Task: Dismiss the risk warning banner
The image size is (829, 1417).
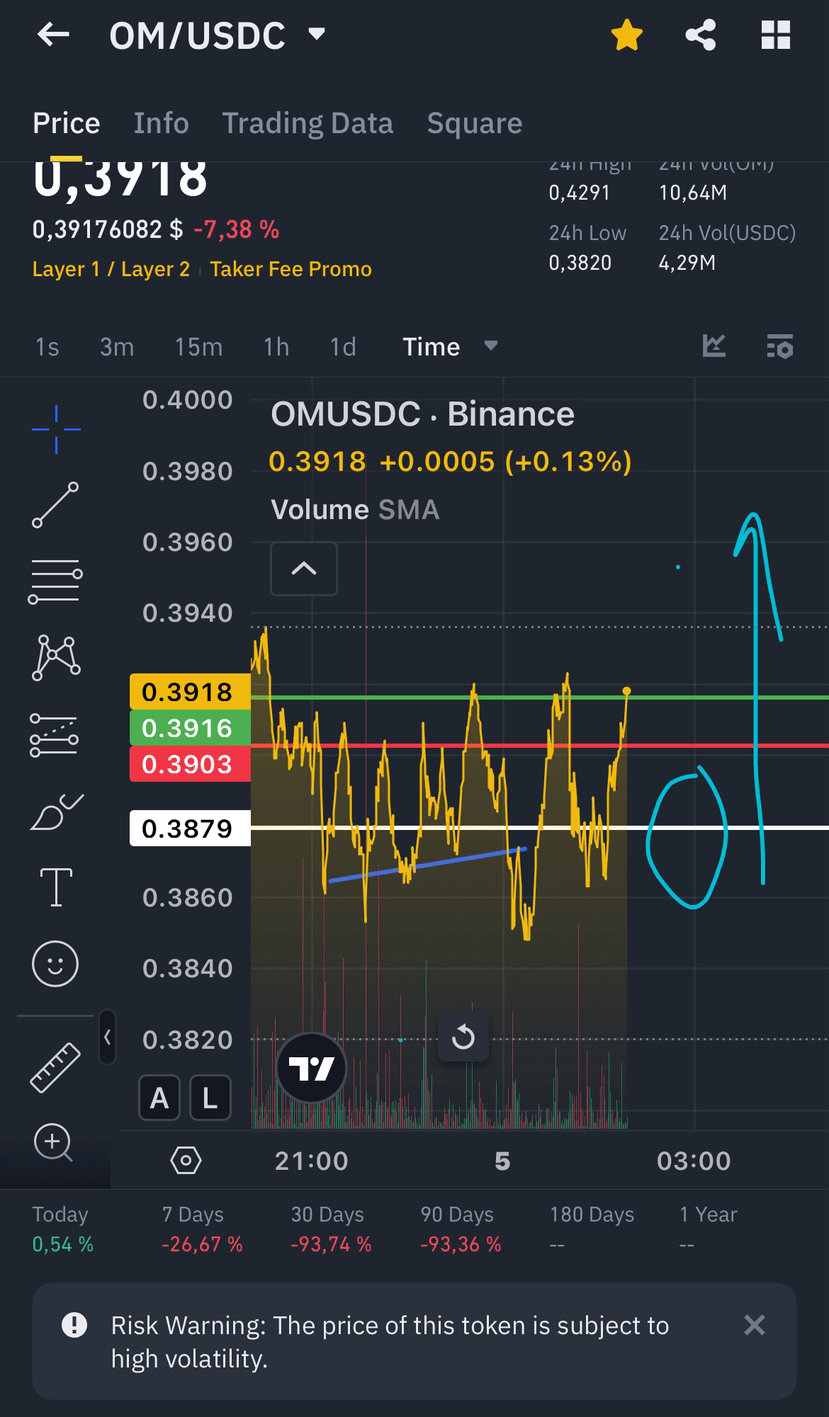Action: (754, 1325)
